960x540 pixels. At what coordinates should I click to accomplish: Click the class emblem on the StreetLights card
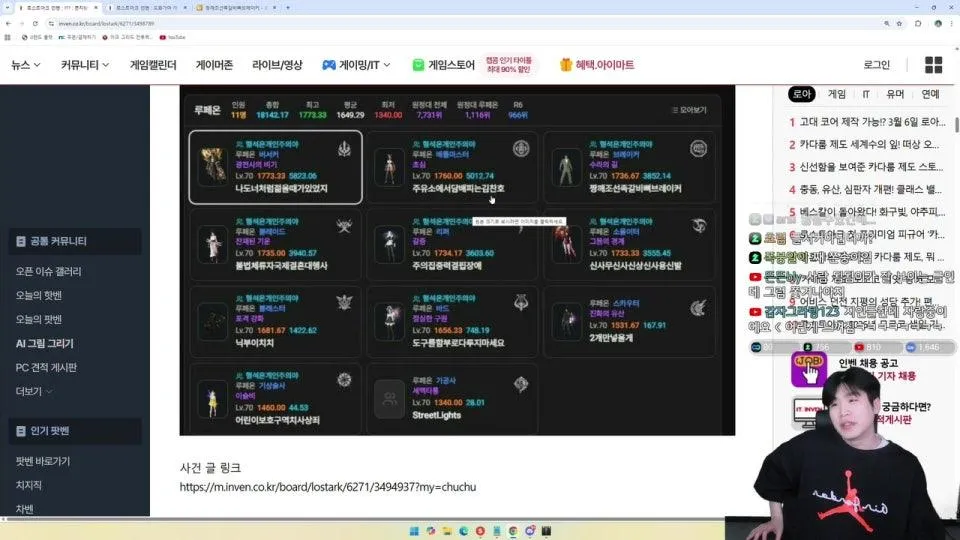[521, 384]
